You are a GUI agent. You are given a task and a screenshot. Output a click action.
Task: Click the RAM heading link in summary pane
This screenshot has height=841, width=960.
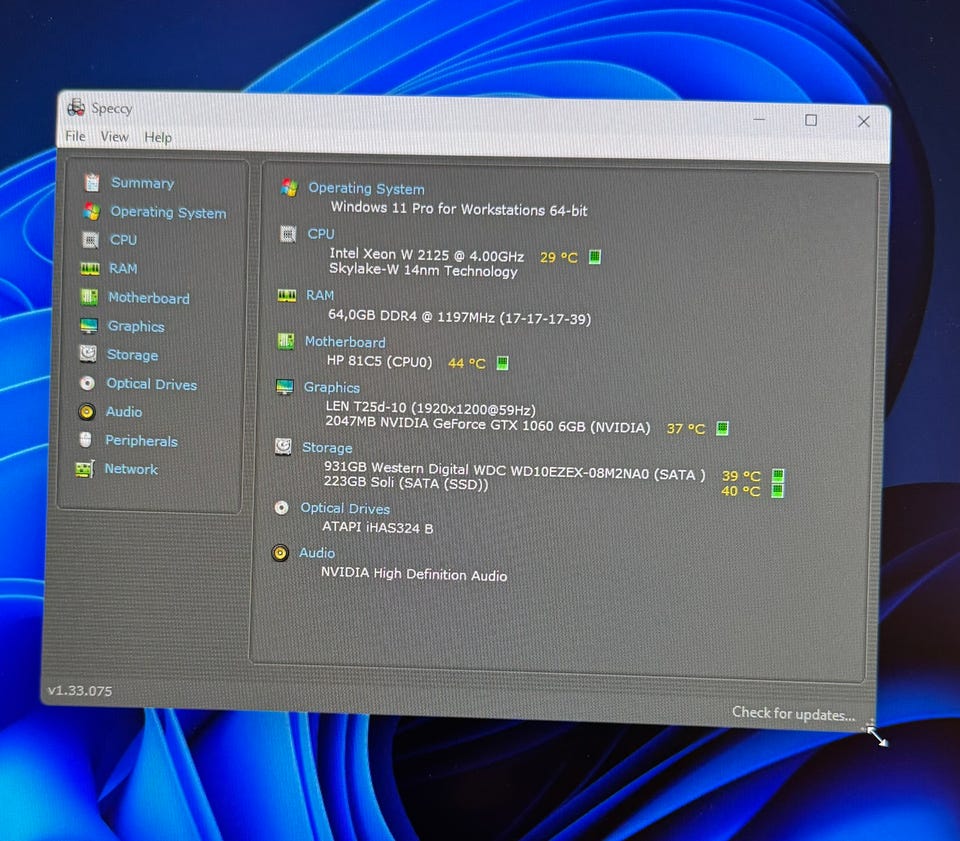click(320, 295)
